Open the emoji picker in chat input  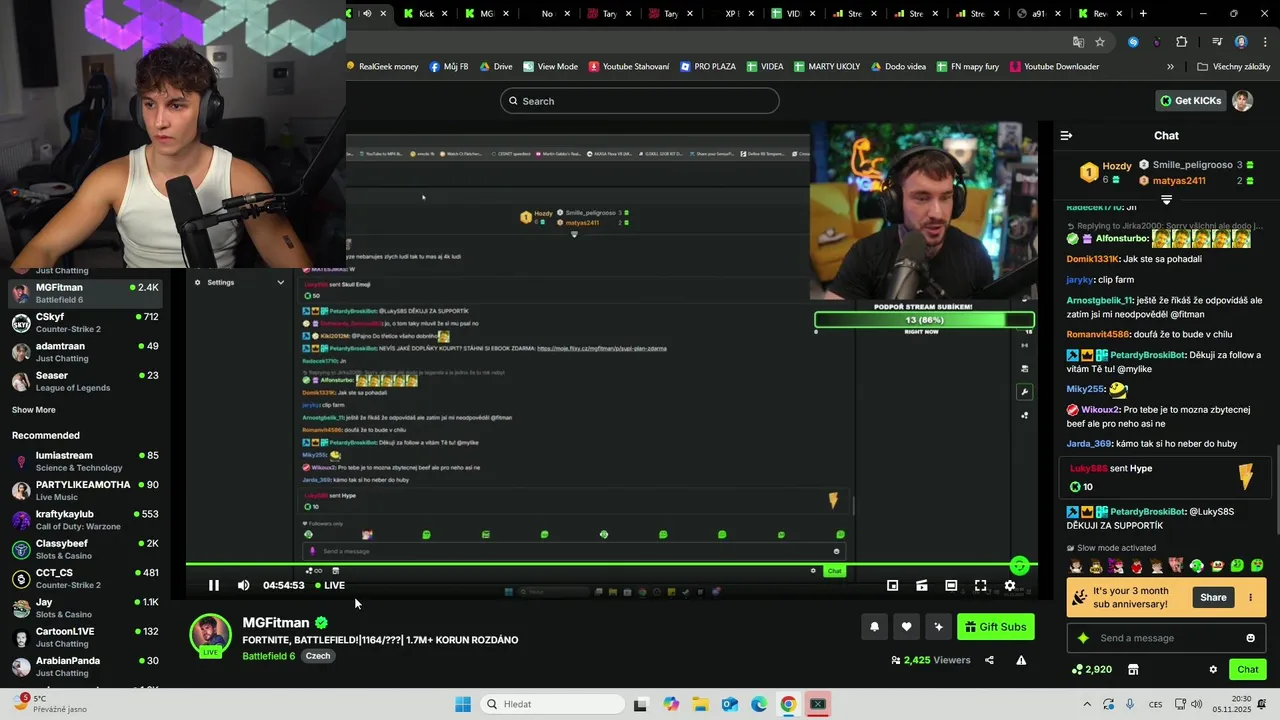pos(1250,638)
